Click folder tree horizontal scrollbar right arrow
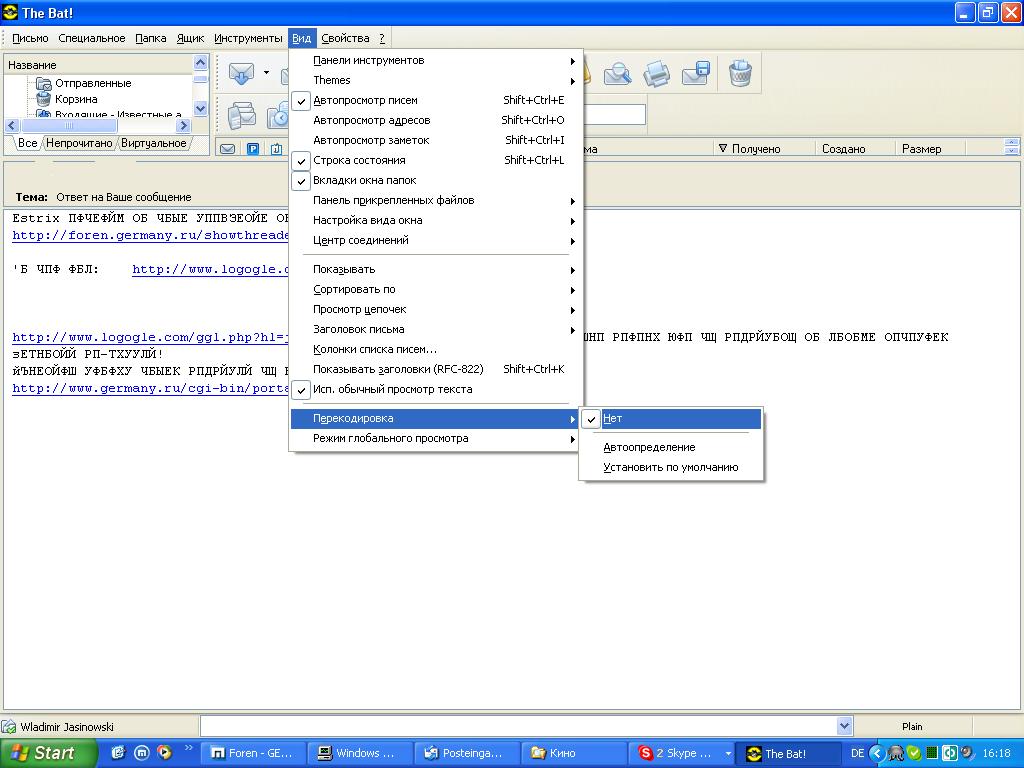The image size is (1024, 768). [184, 125]
